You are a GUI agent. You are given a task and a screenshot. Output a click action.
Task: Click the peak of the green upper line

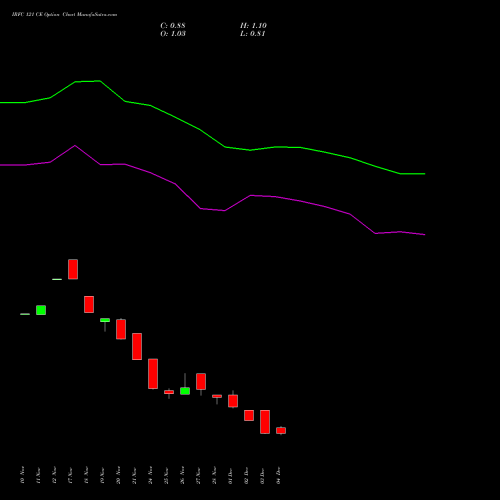pos(99,81)
